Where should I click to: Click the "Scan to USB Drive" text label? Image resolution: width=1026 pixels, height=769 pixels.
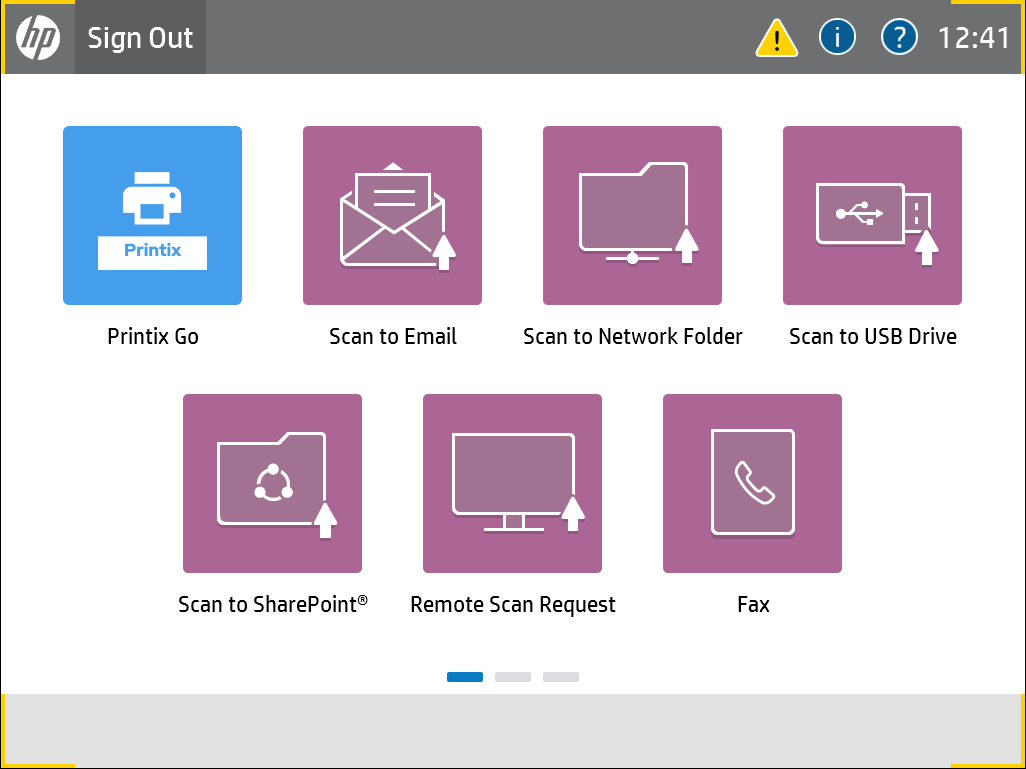pos(872,337)
